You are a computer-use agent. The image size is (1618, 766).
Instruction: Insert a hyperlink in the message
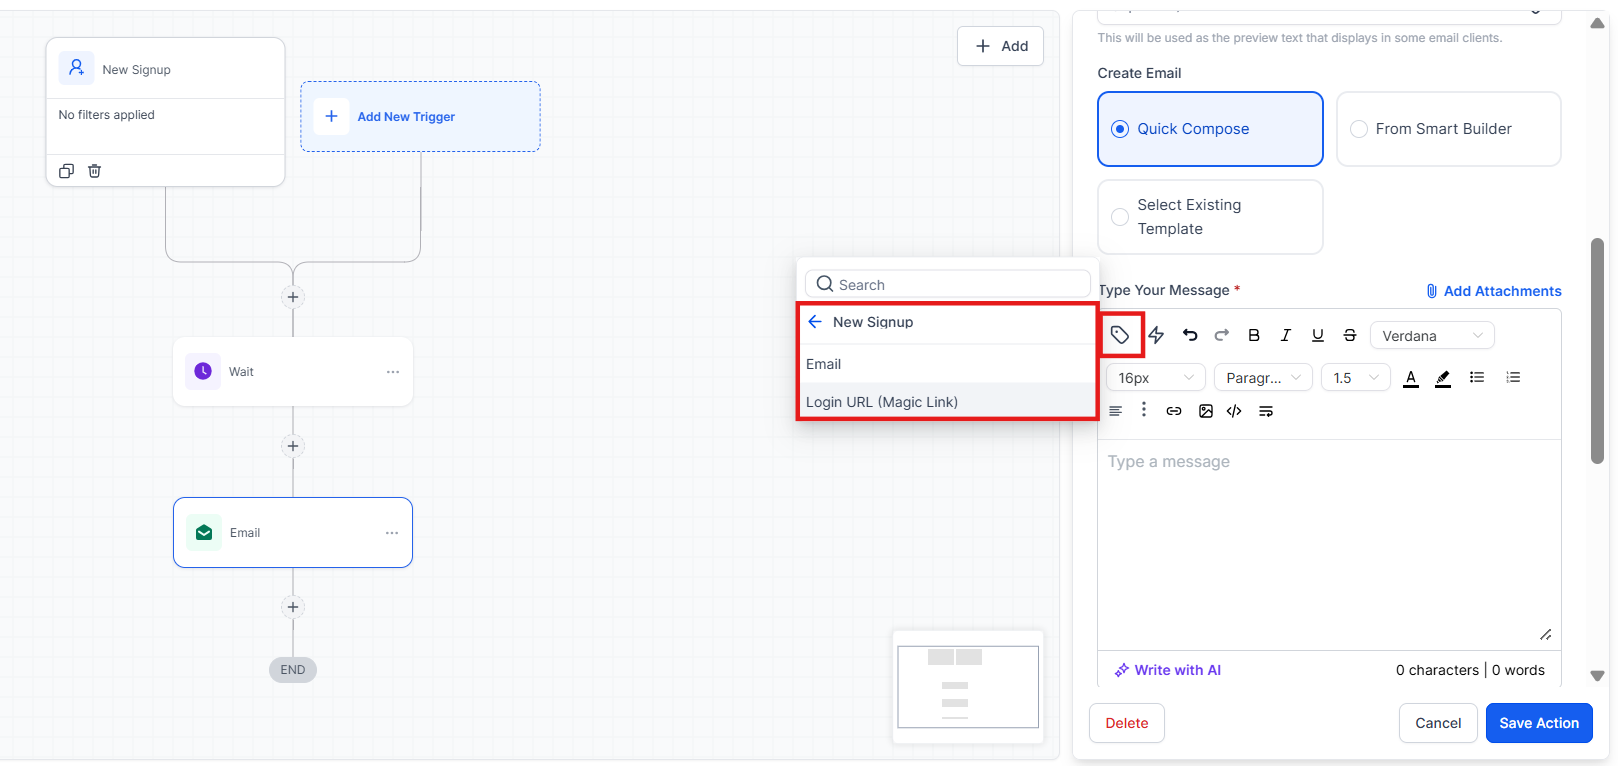tap(1174, 411)
